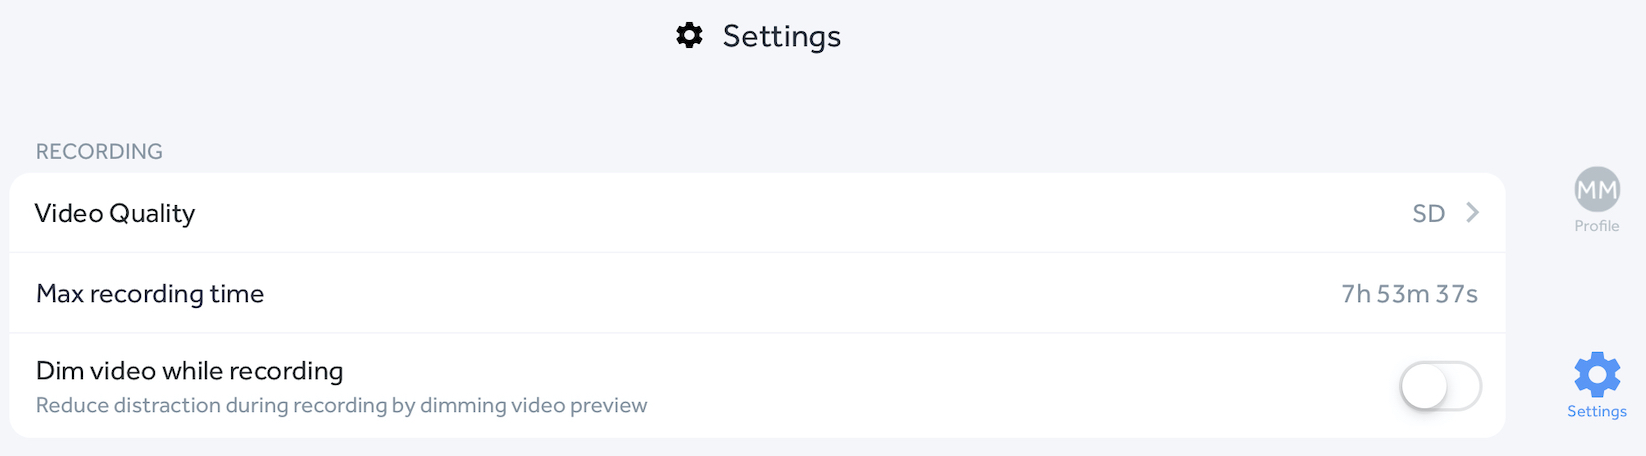Click the Reduce distraction description text
The height and width of the screenshot is (456, 1646).
point(341,405)
